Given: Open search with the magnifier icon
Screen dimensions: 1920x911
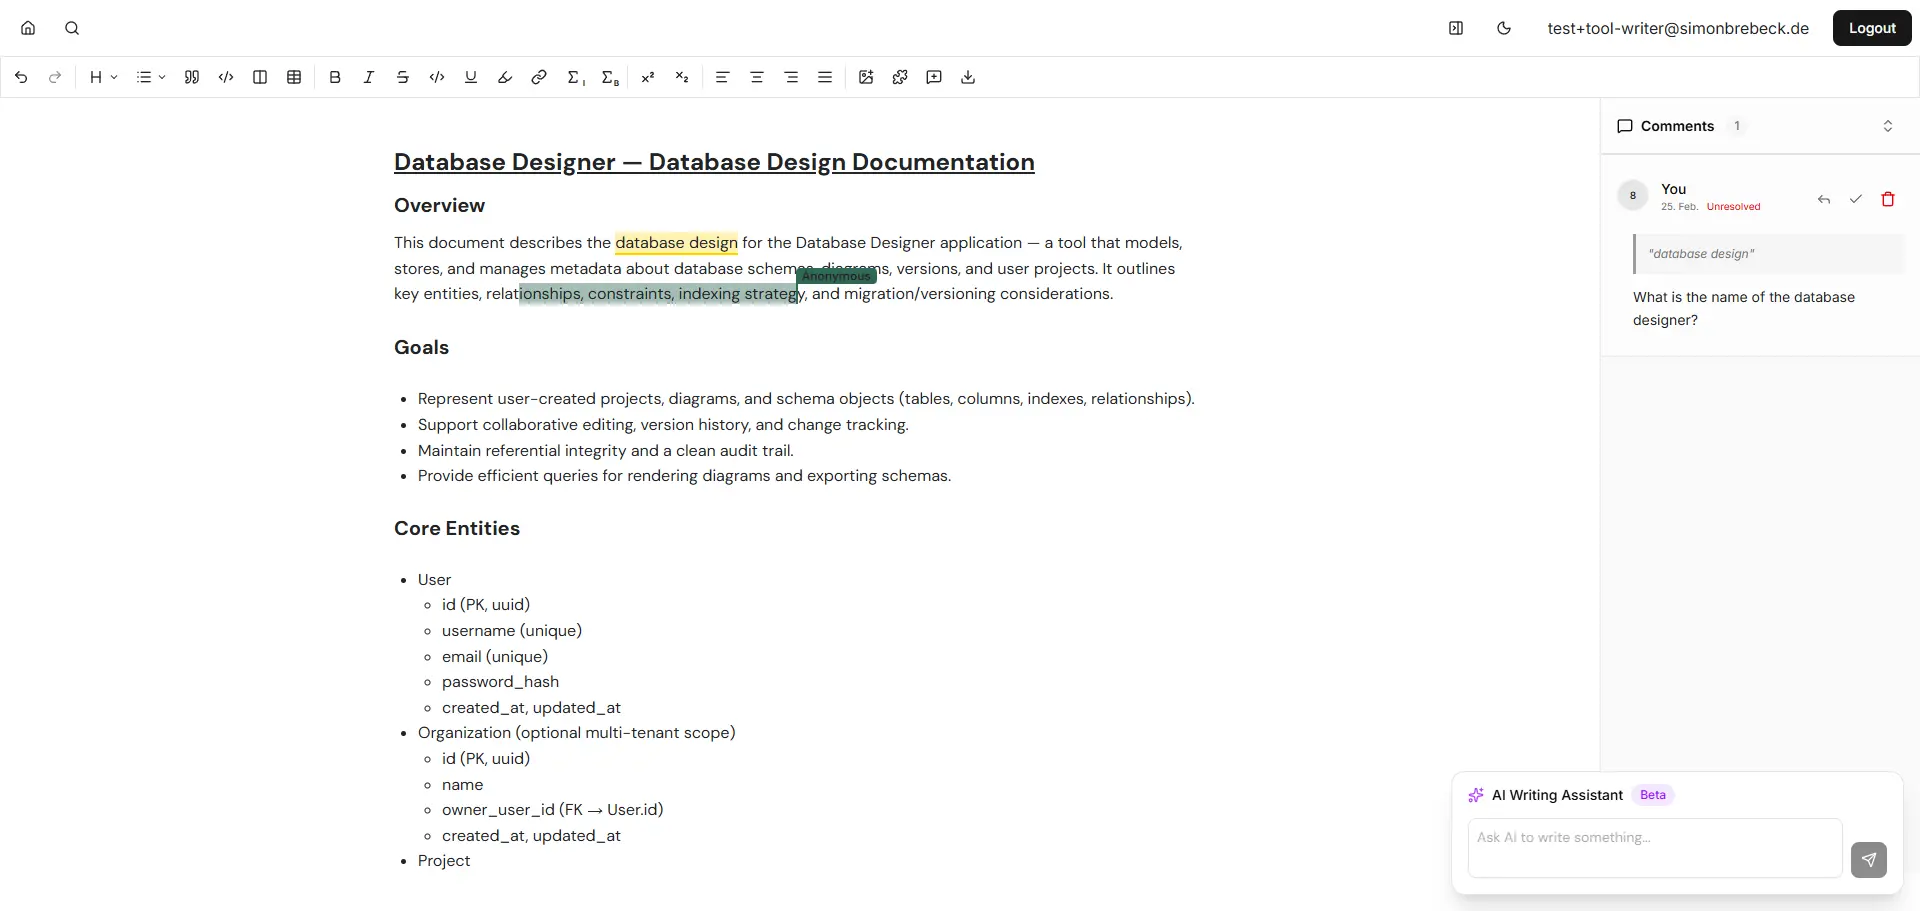Looking at the screenshot, I should click(x=72, y=28).
